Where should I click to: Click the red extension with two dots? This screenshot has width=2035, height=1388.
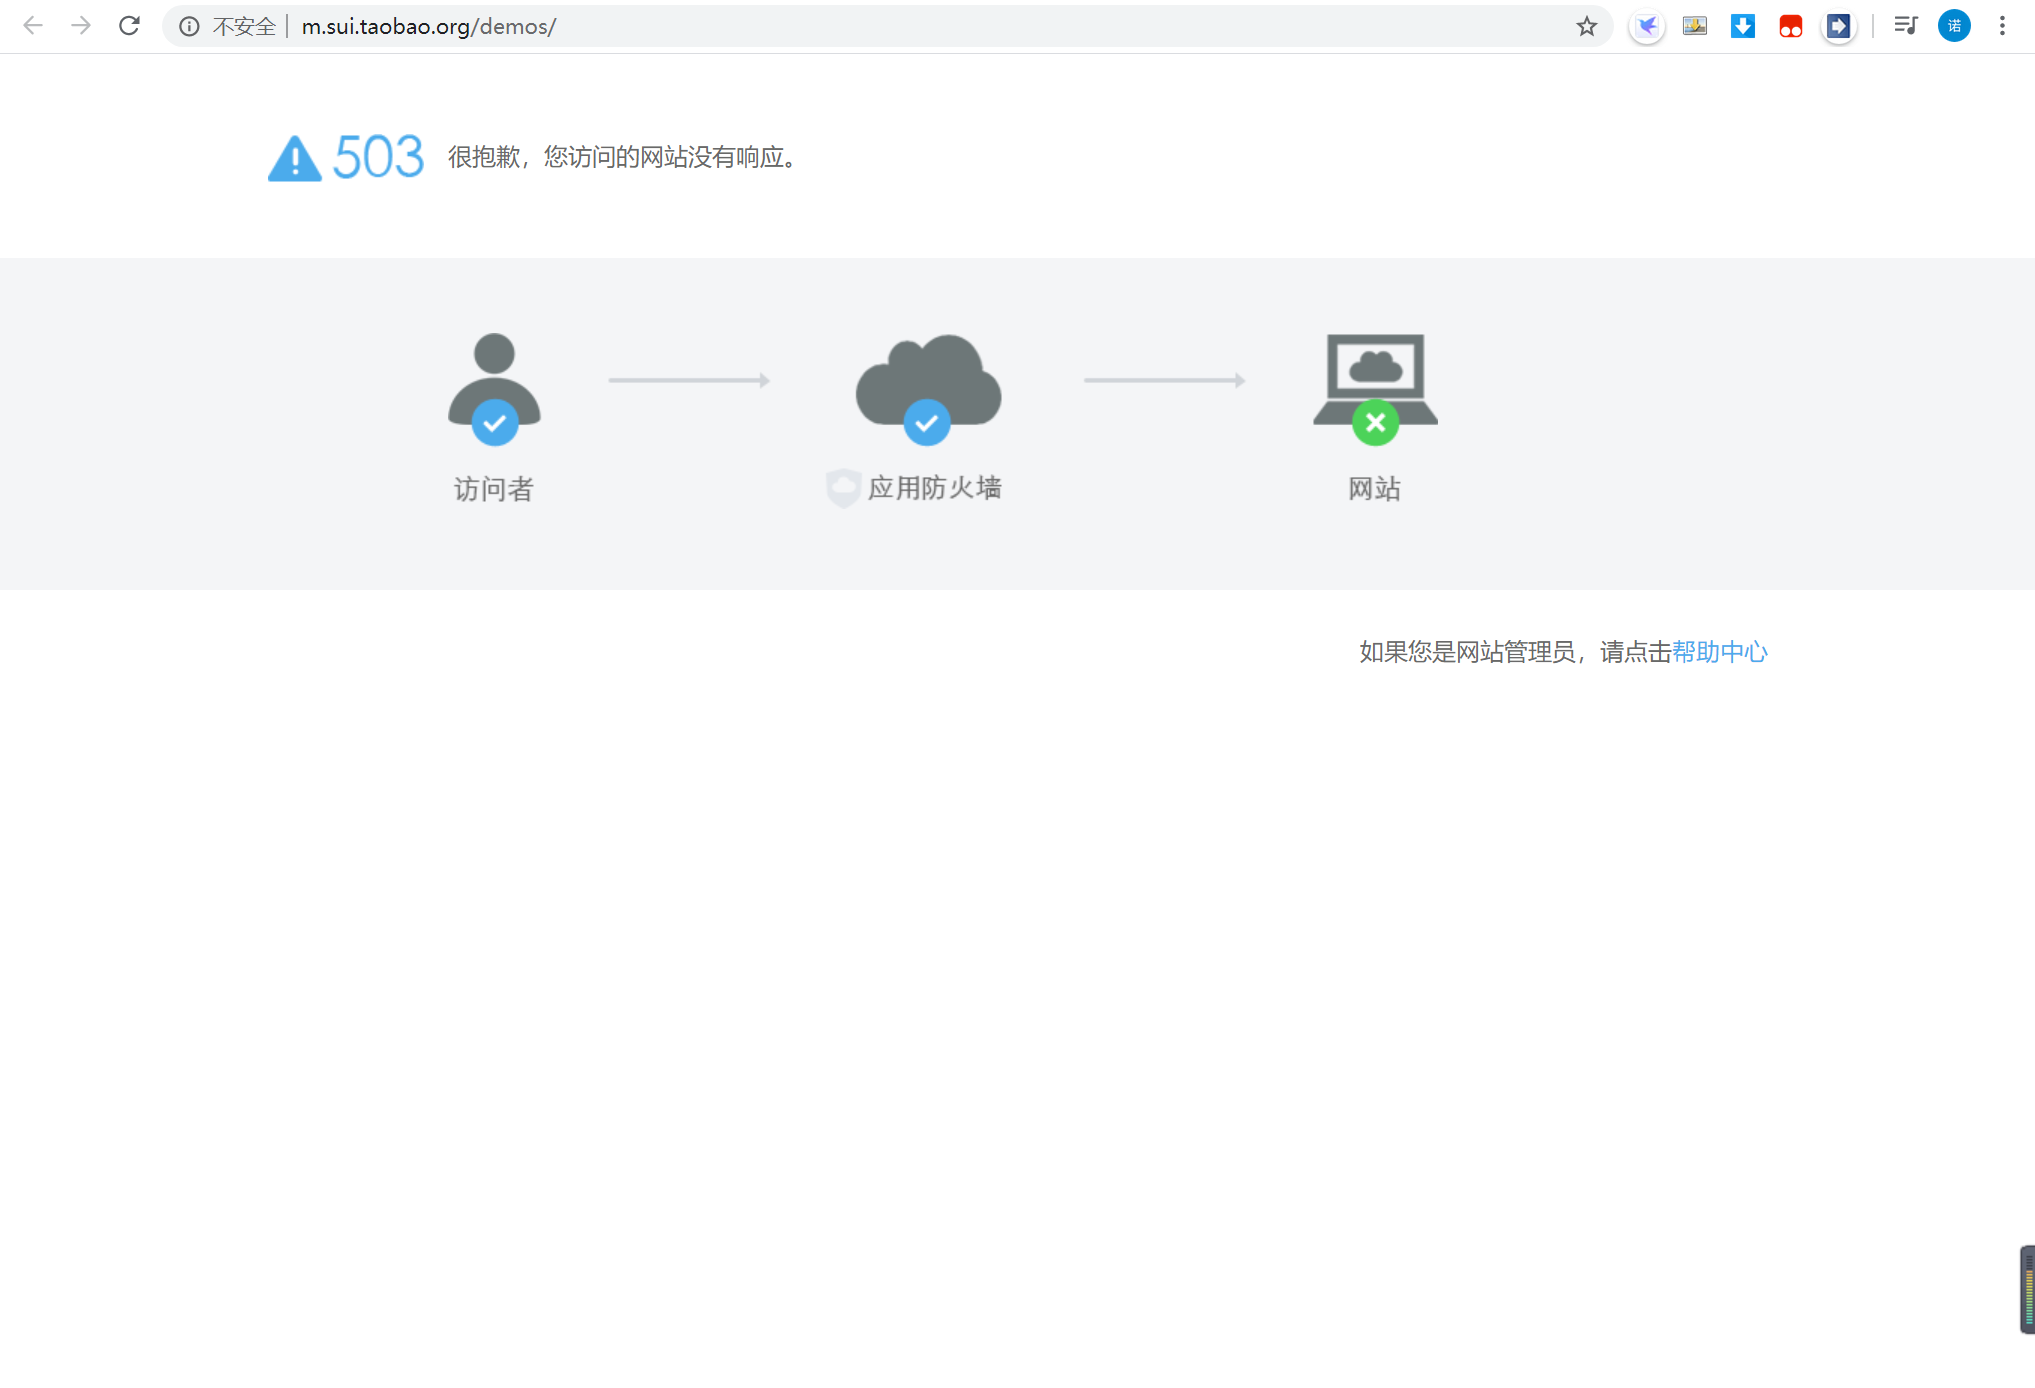[1790, 26]
